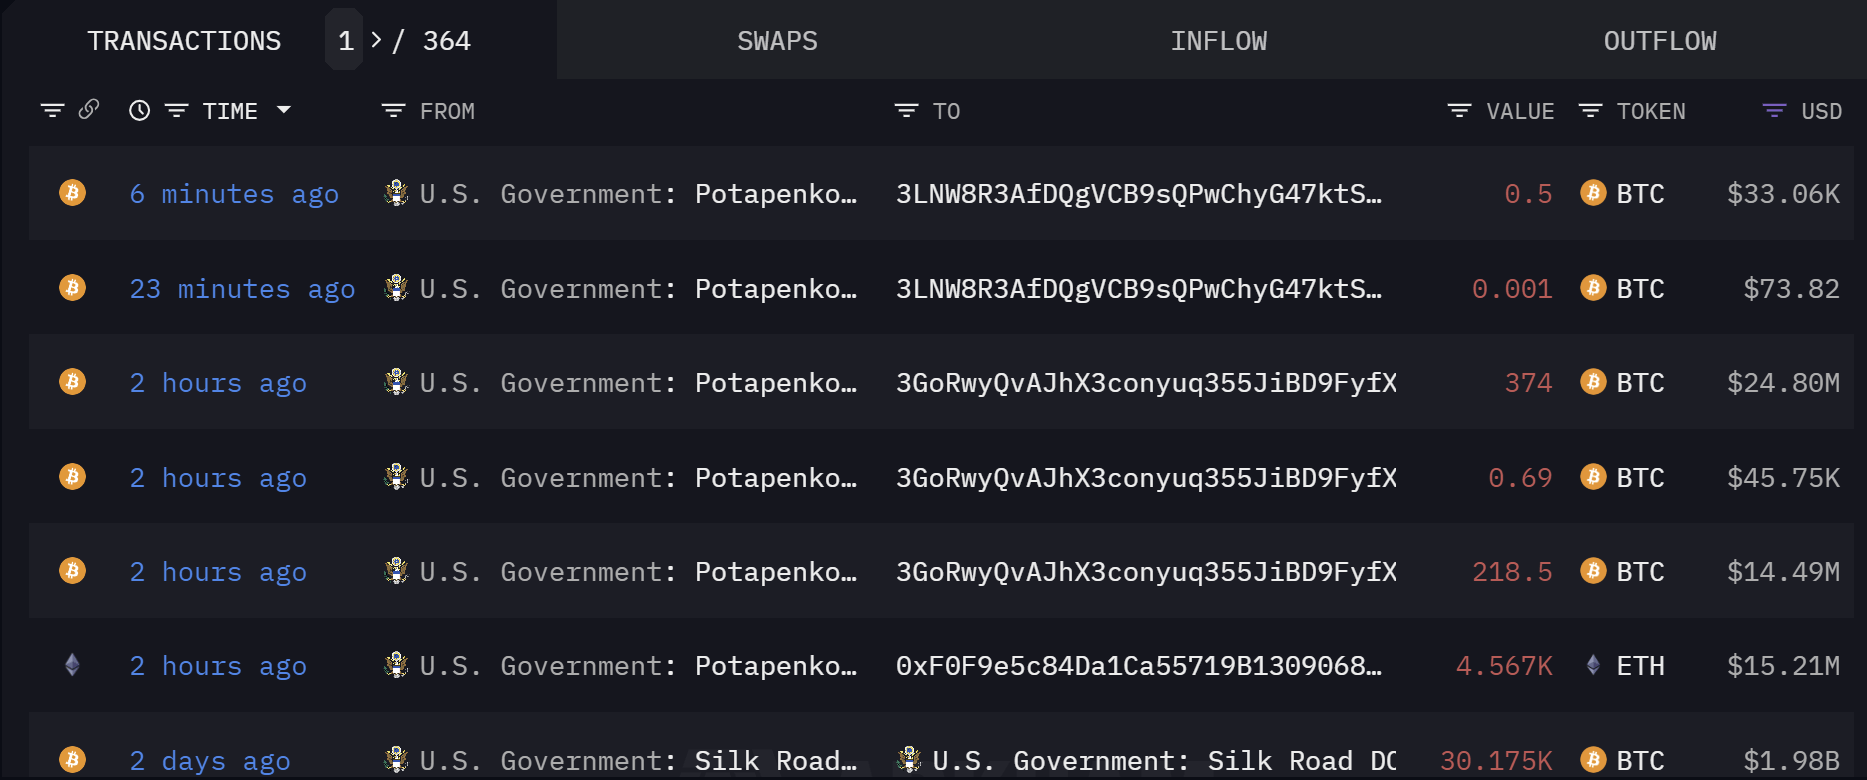The height and width of the screenshot is (780, 1867).
Task: Open the TIME column filter icon
Action: (176, 110)
